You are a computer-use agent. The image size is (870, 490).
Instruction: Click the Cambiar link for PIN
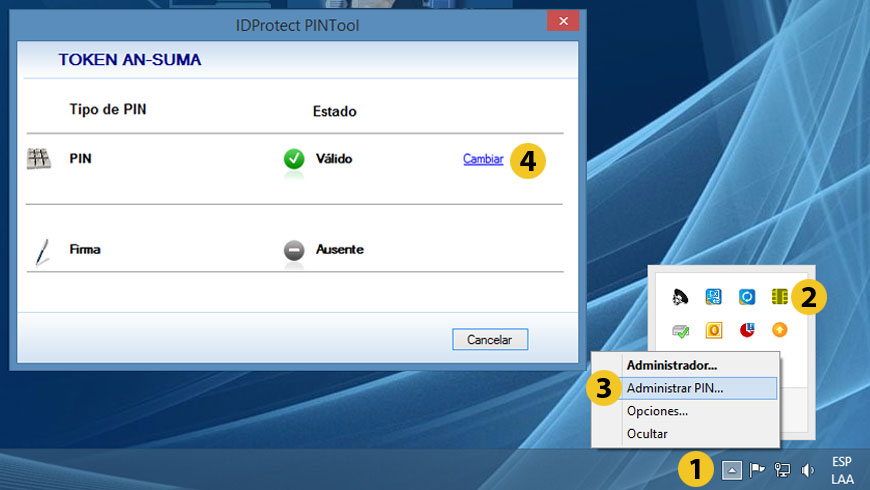click(483, 159)
